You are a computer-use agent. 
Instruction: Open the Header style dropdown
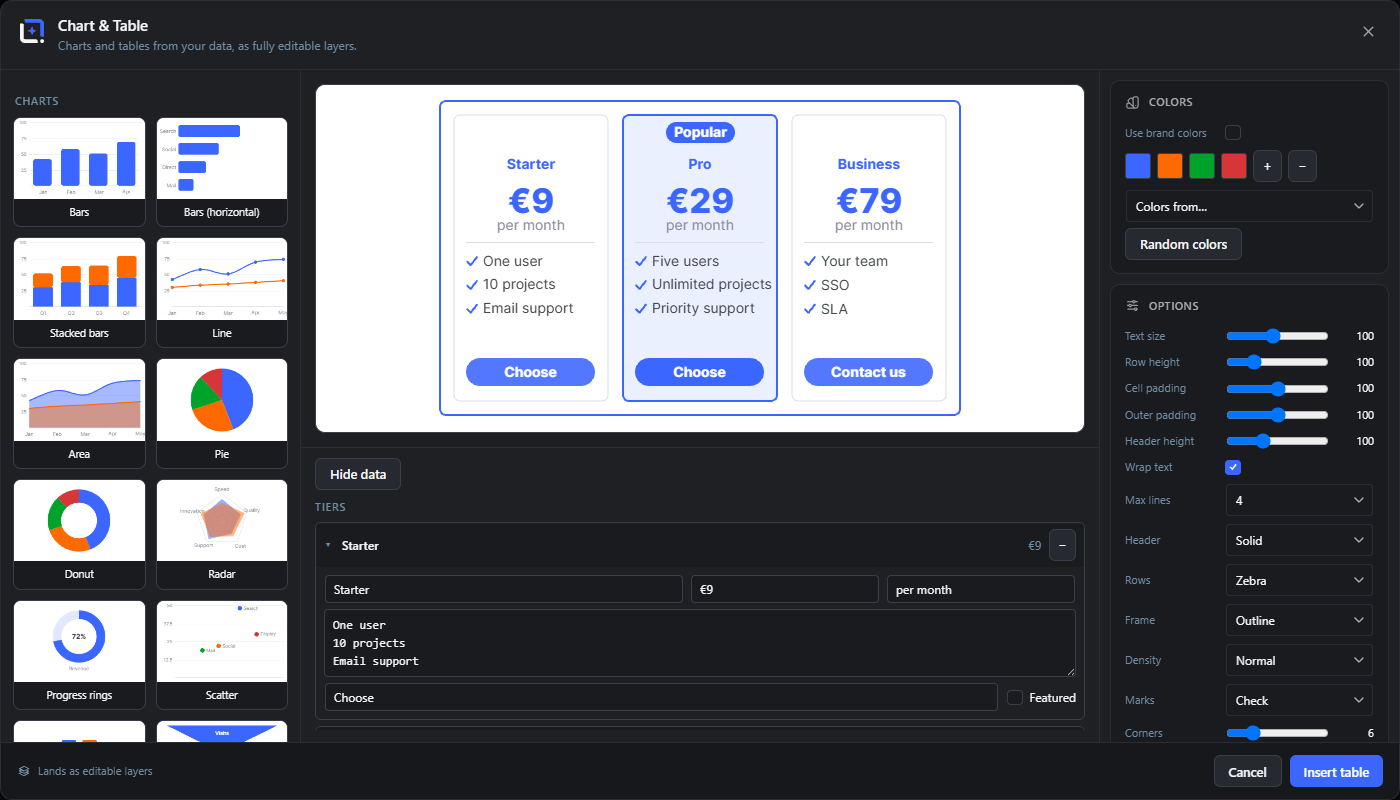pyautogui.click(x=1299, y=540)
